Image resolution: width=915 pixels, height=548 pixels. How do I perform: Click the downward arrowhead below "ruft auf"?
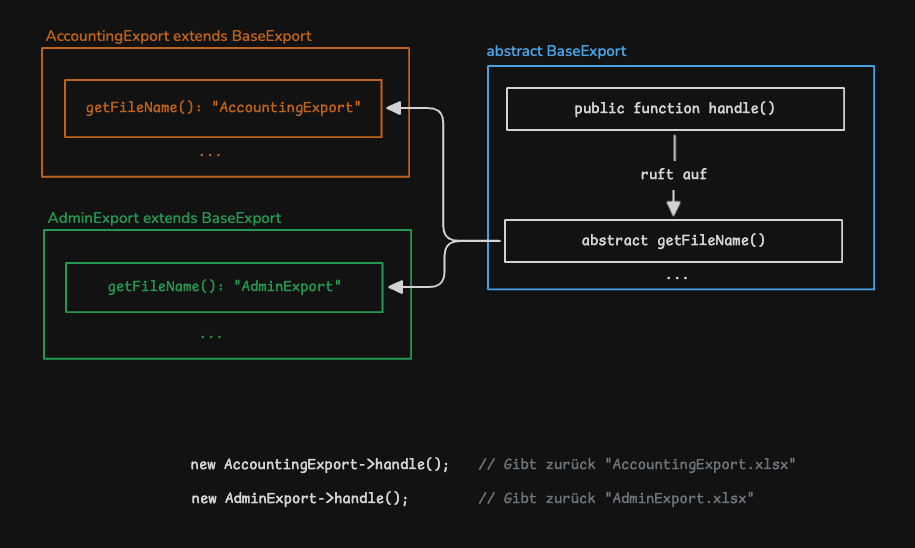click(x=674, y=207)
